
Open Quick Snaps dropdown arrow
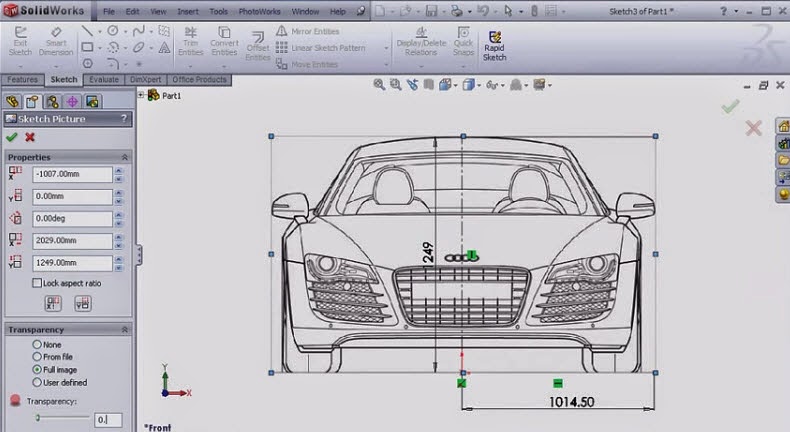tap(463, 67)
